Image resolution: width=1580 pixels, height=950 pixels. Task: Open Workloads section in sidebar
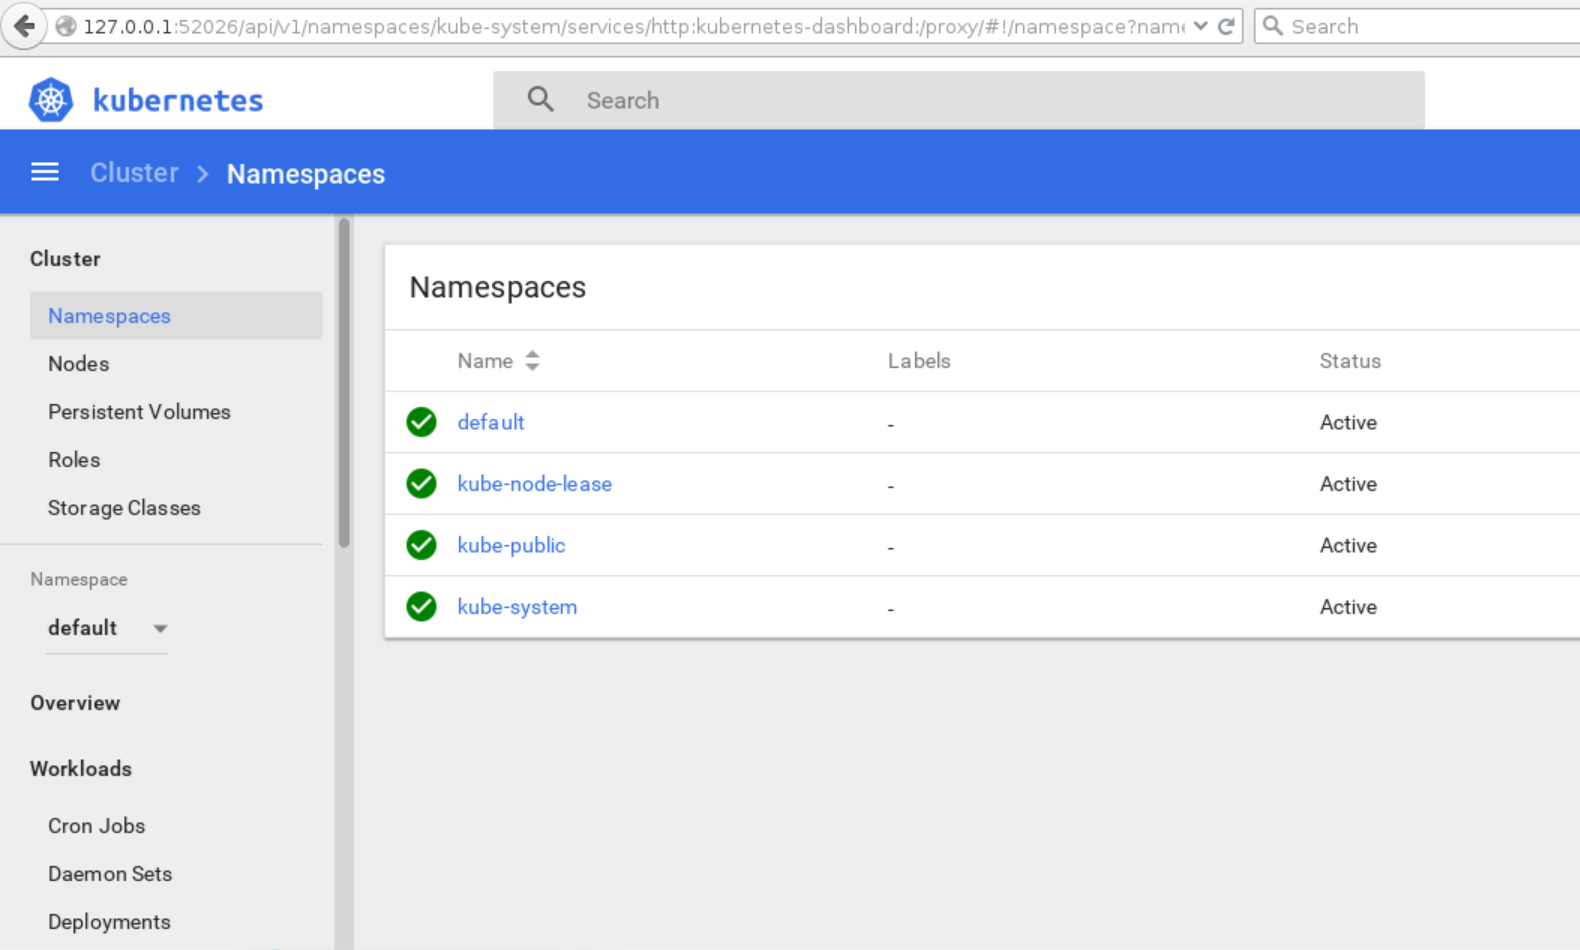[x=81, y=769]
